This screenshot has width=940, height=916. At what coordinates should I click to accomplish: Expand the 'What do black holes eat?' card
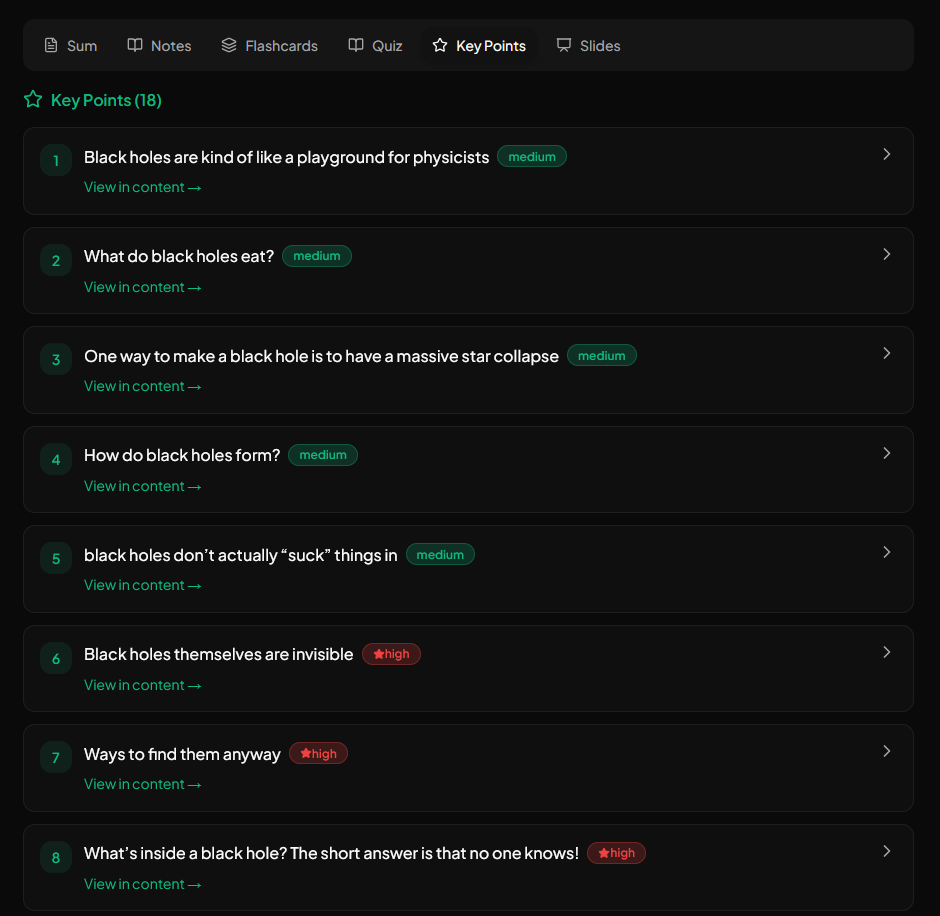point(886,254)
